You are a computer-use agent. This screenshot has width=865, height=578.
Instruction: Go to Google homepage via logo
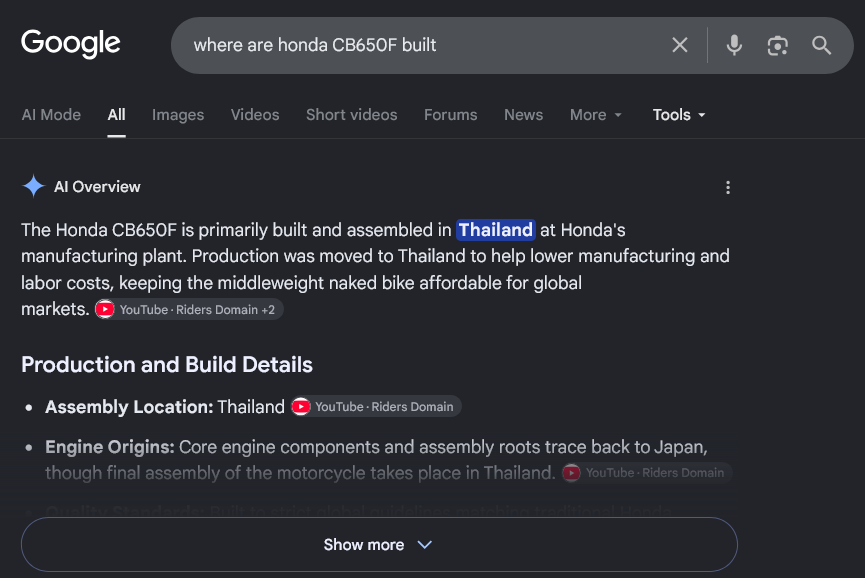[x=71, y=43]
